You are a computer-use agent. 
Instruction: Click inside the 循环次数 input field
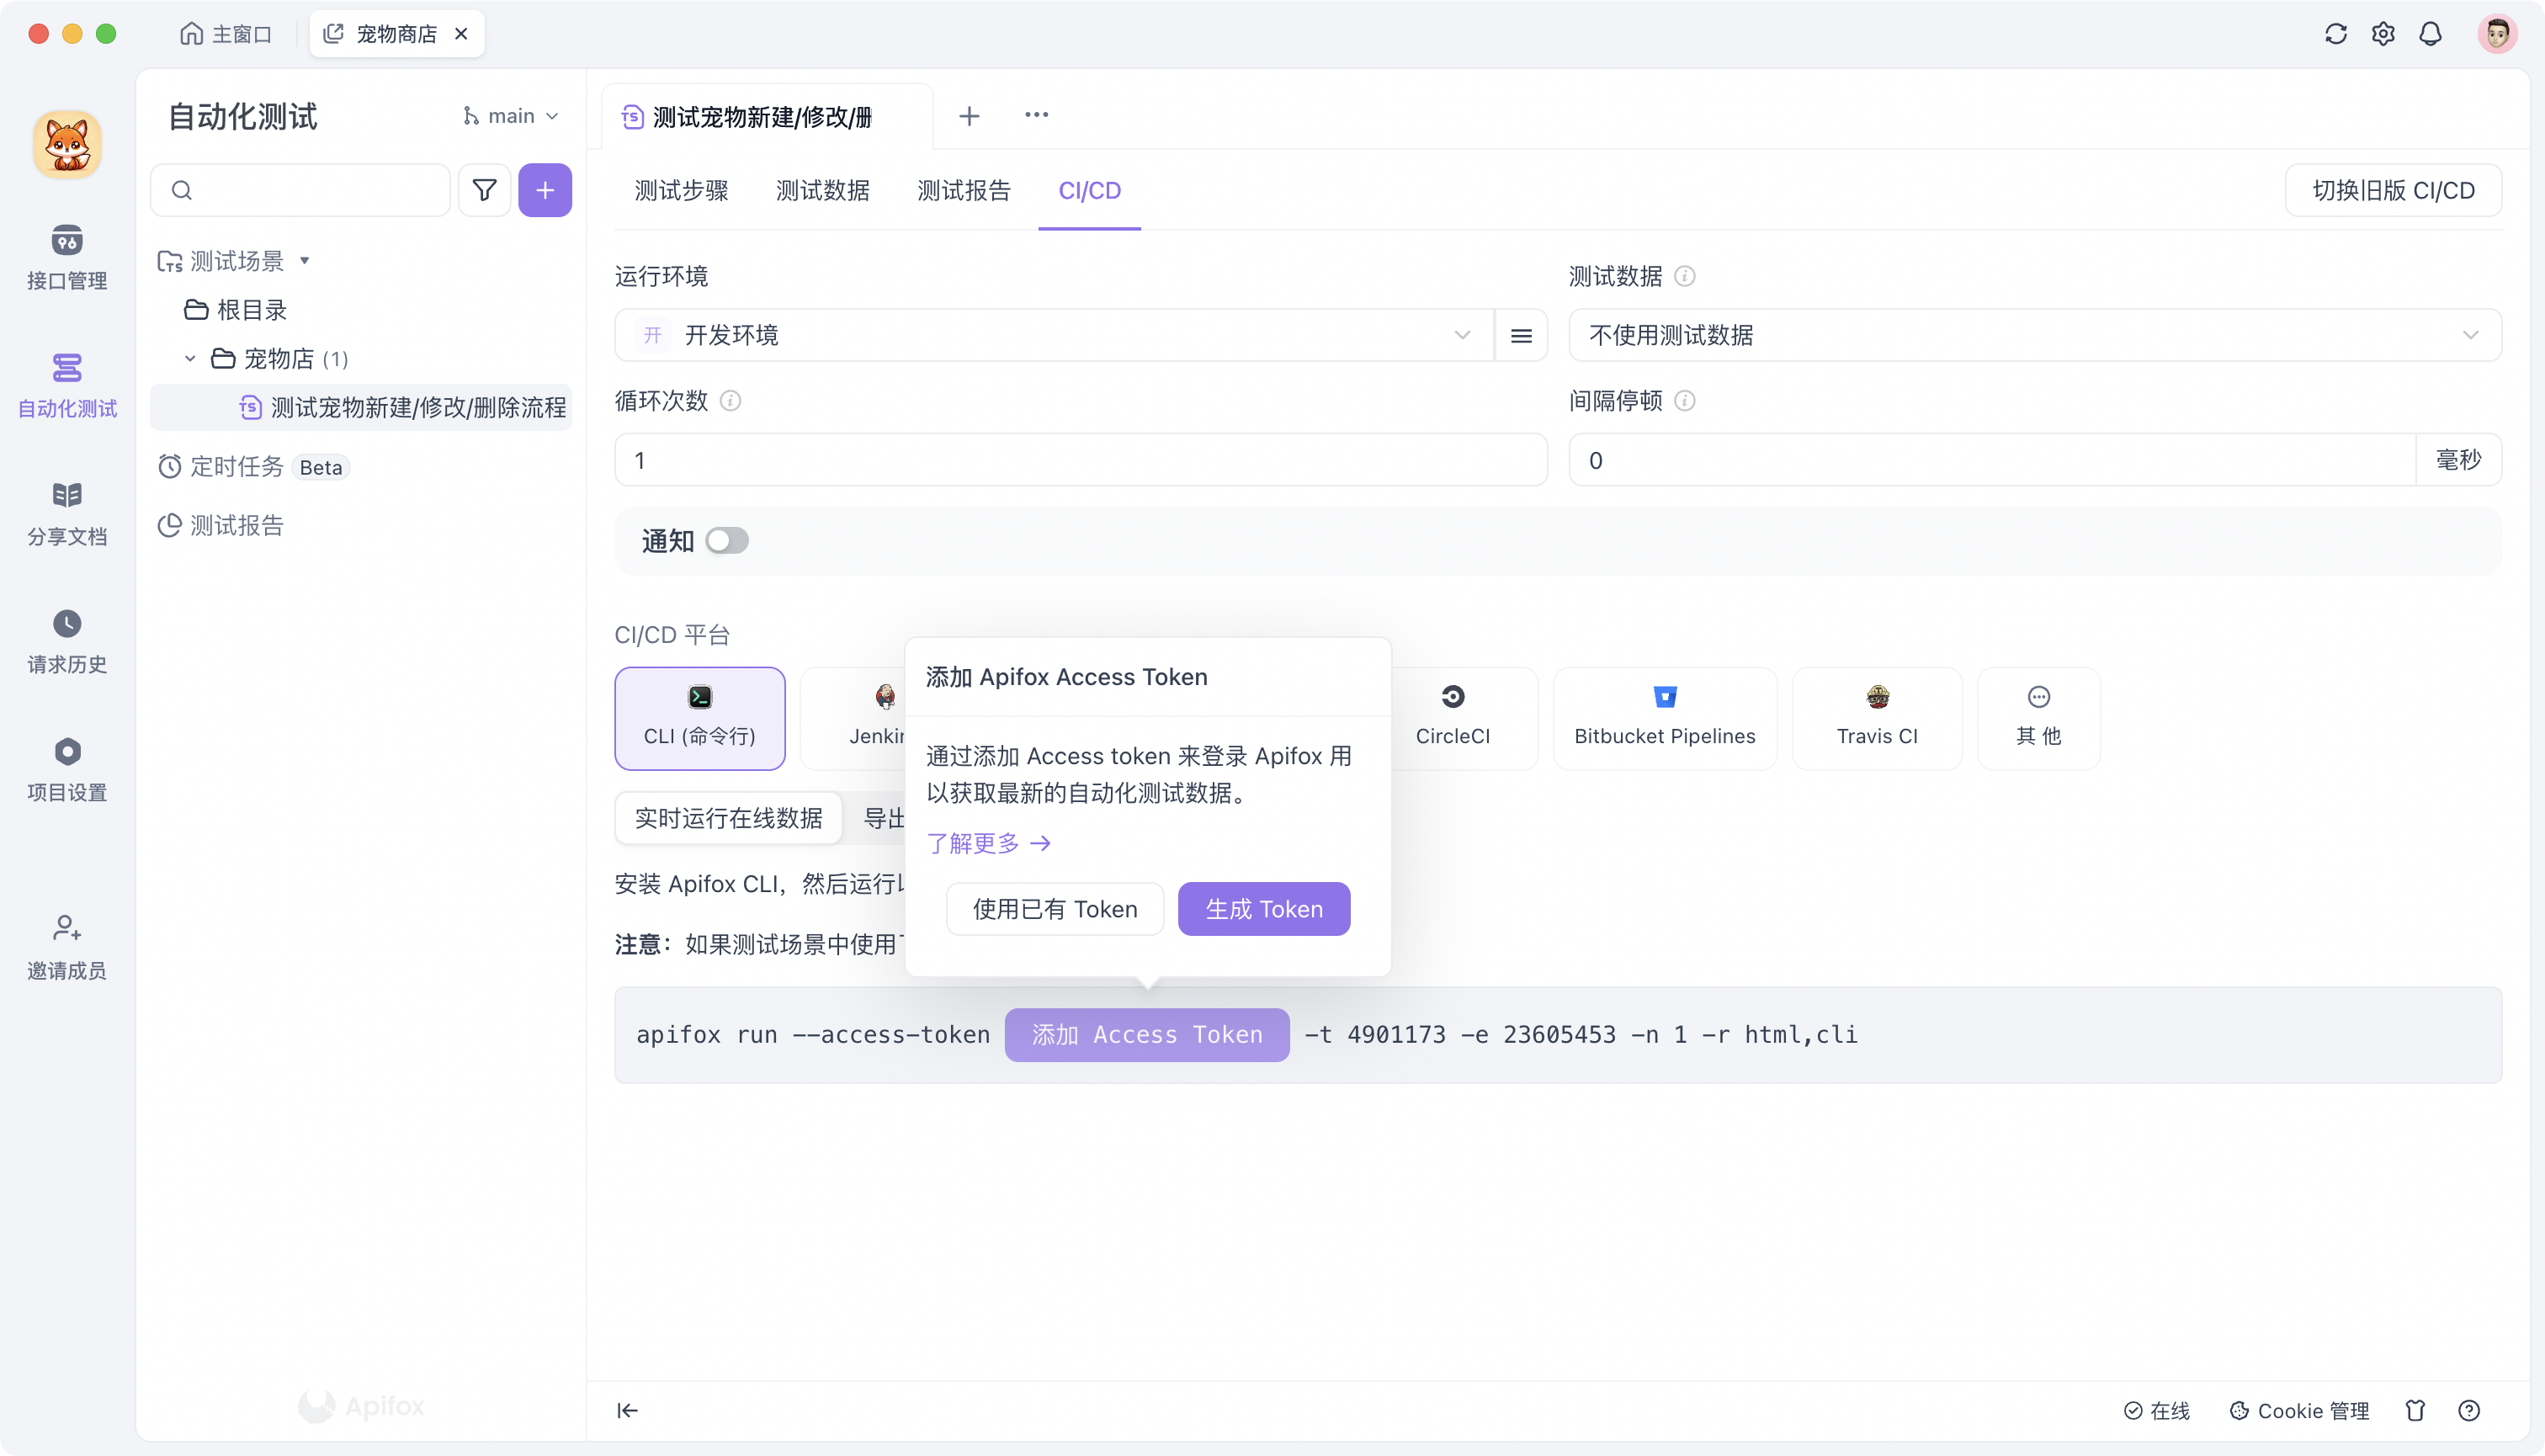(1078, 459)
